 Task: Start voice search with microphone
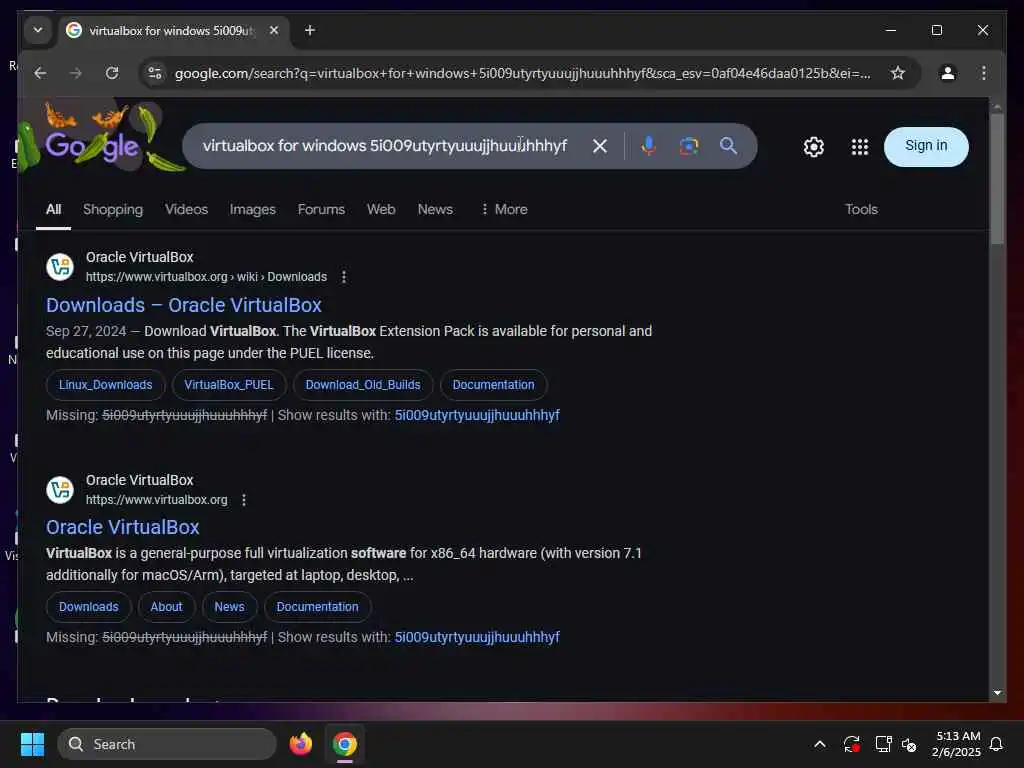[648, 146]
